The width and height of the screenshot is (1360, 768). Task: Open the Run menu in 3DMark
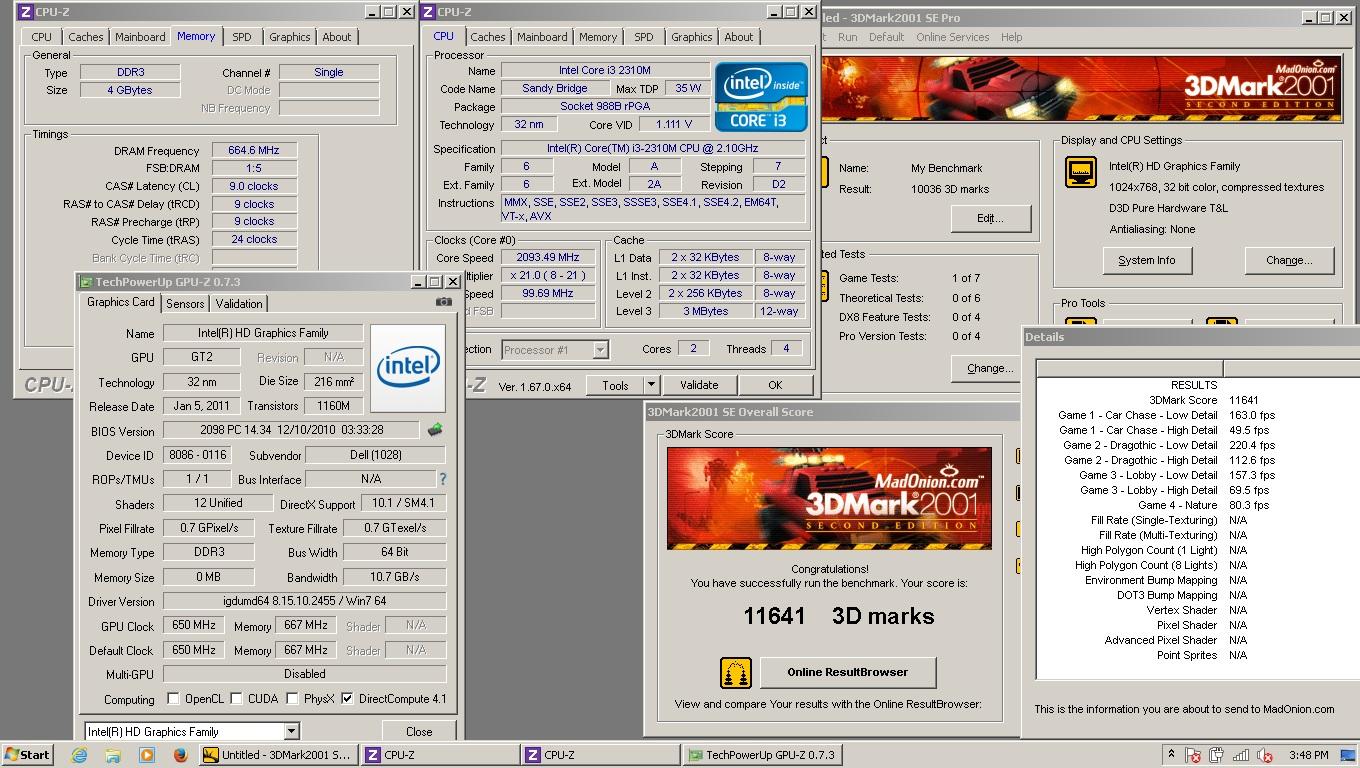click(847, 37)
